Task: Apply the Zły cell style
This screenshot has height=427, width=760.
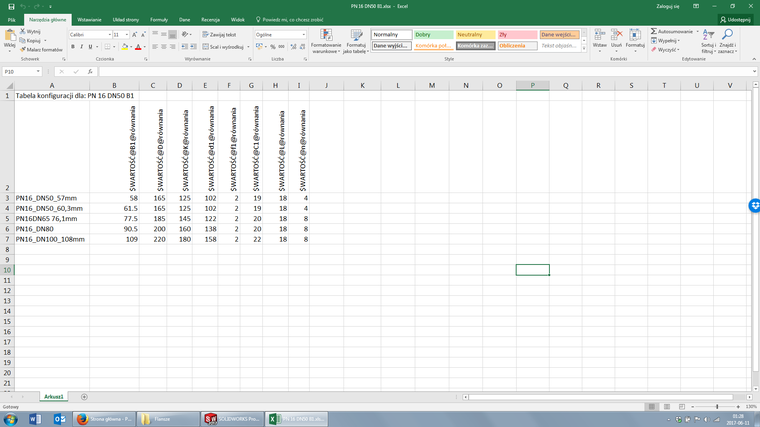Action: [517, 35]
